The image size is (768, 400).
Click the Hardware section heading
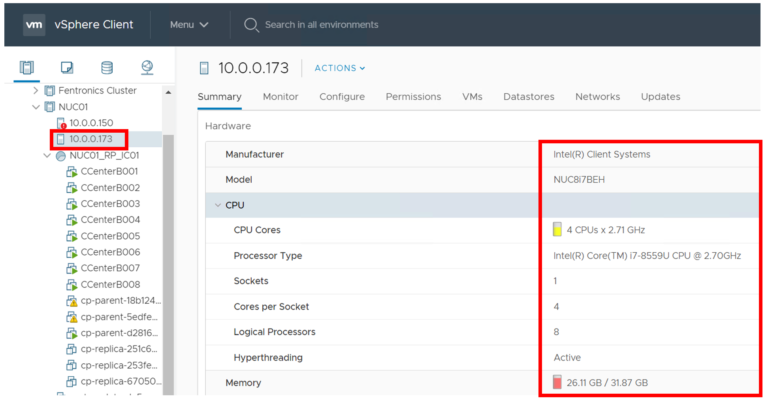tap(228, 126)
